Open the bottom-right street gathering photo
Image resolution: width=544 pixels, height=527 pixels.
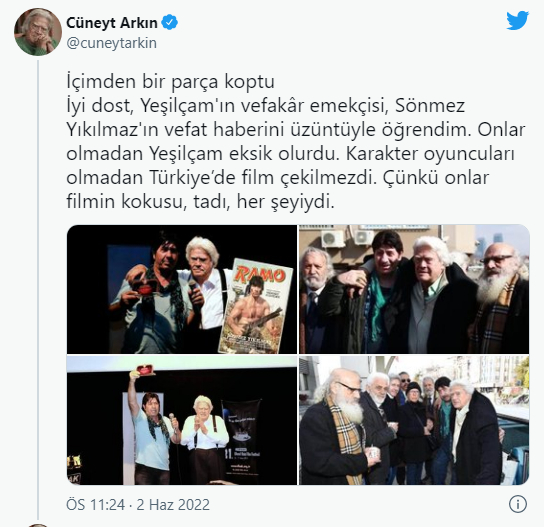pos(414,420)
